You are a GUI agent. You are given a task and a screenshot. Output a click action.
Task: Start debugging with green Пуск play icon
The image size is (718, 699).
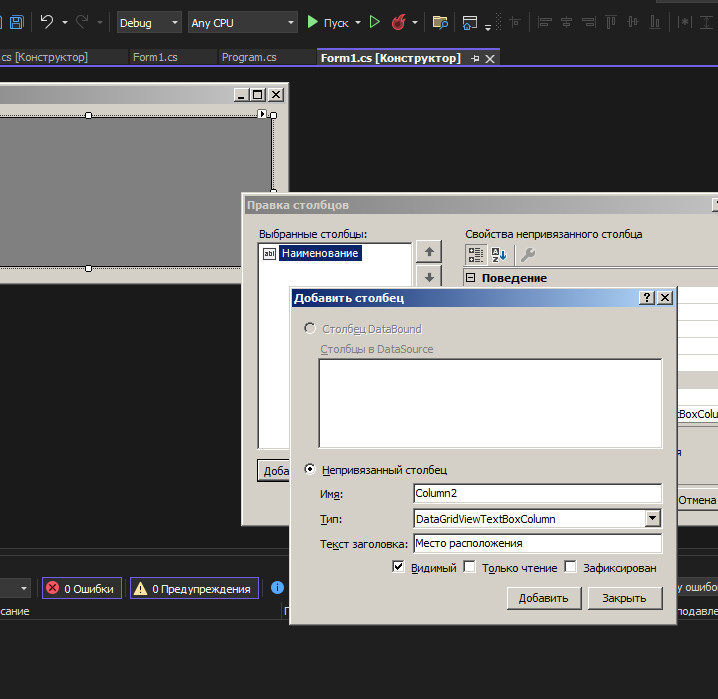[x=312, y=22]
